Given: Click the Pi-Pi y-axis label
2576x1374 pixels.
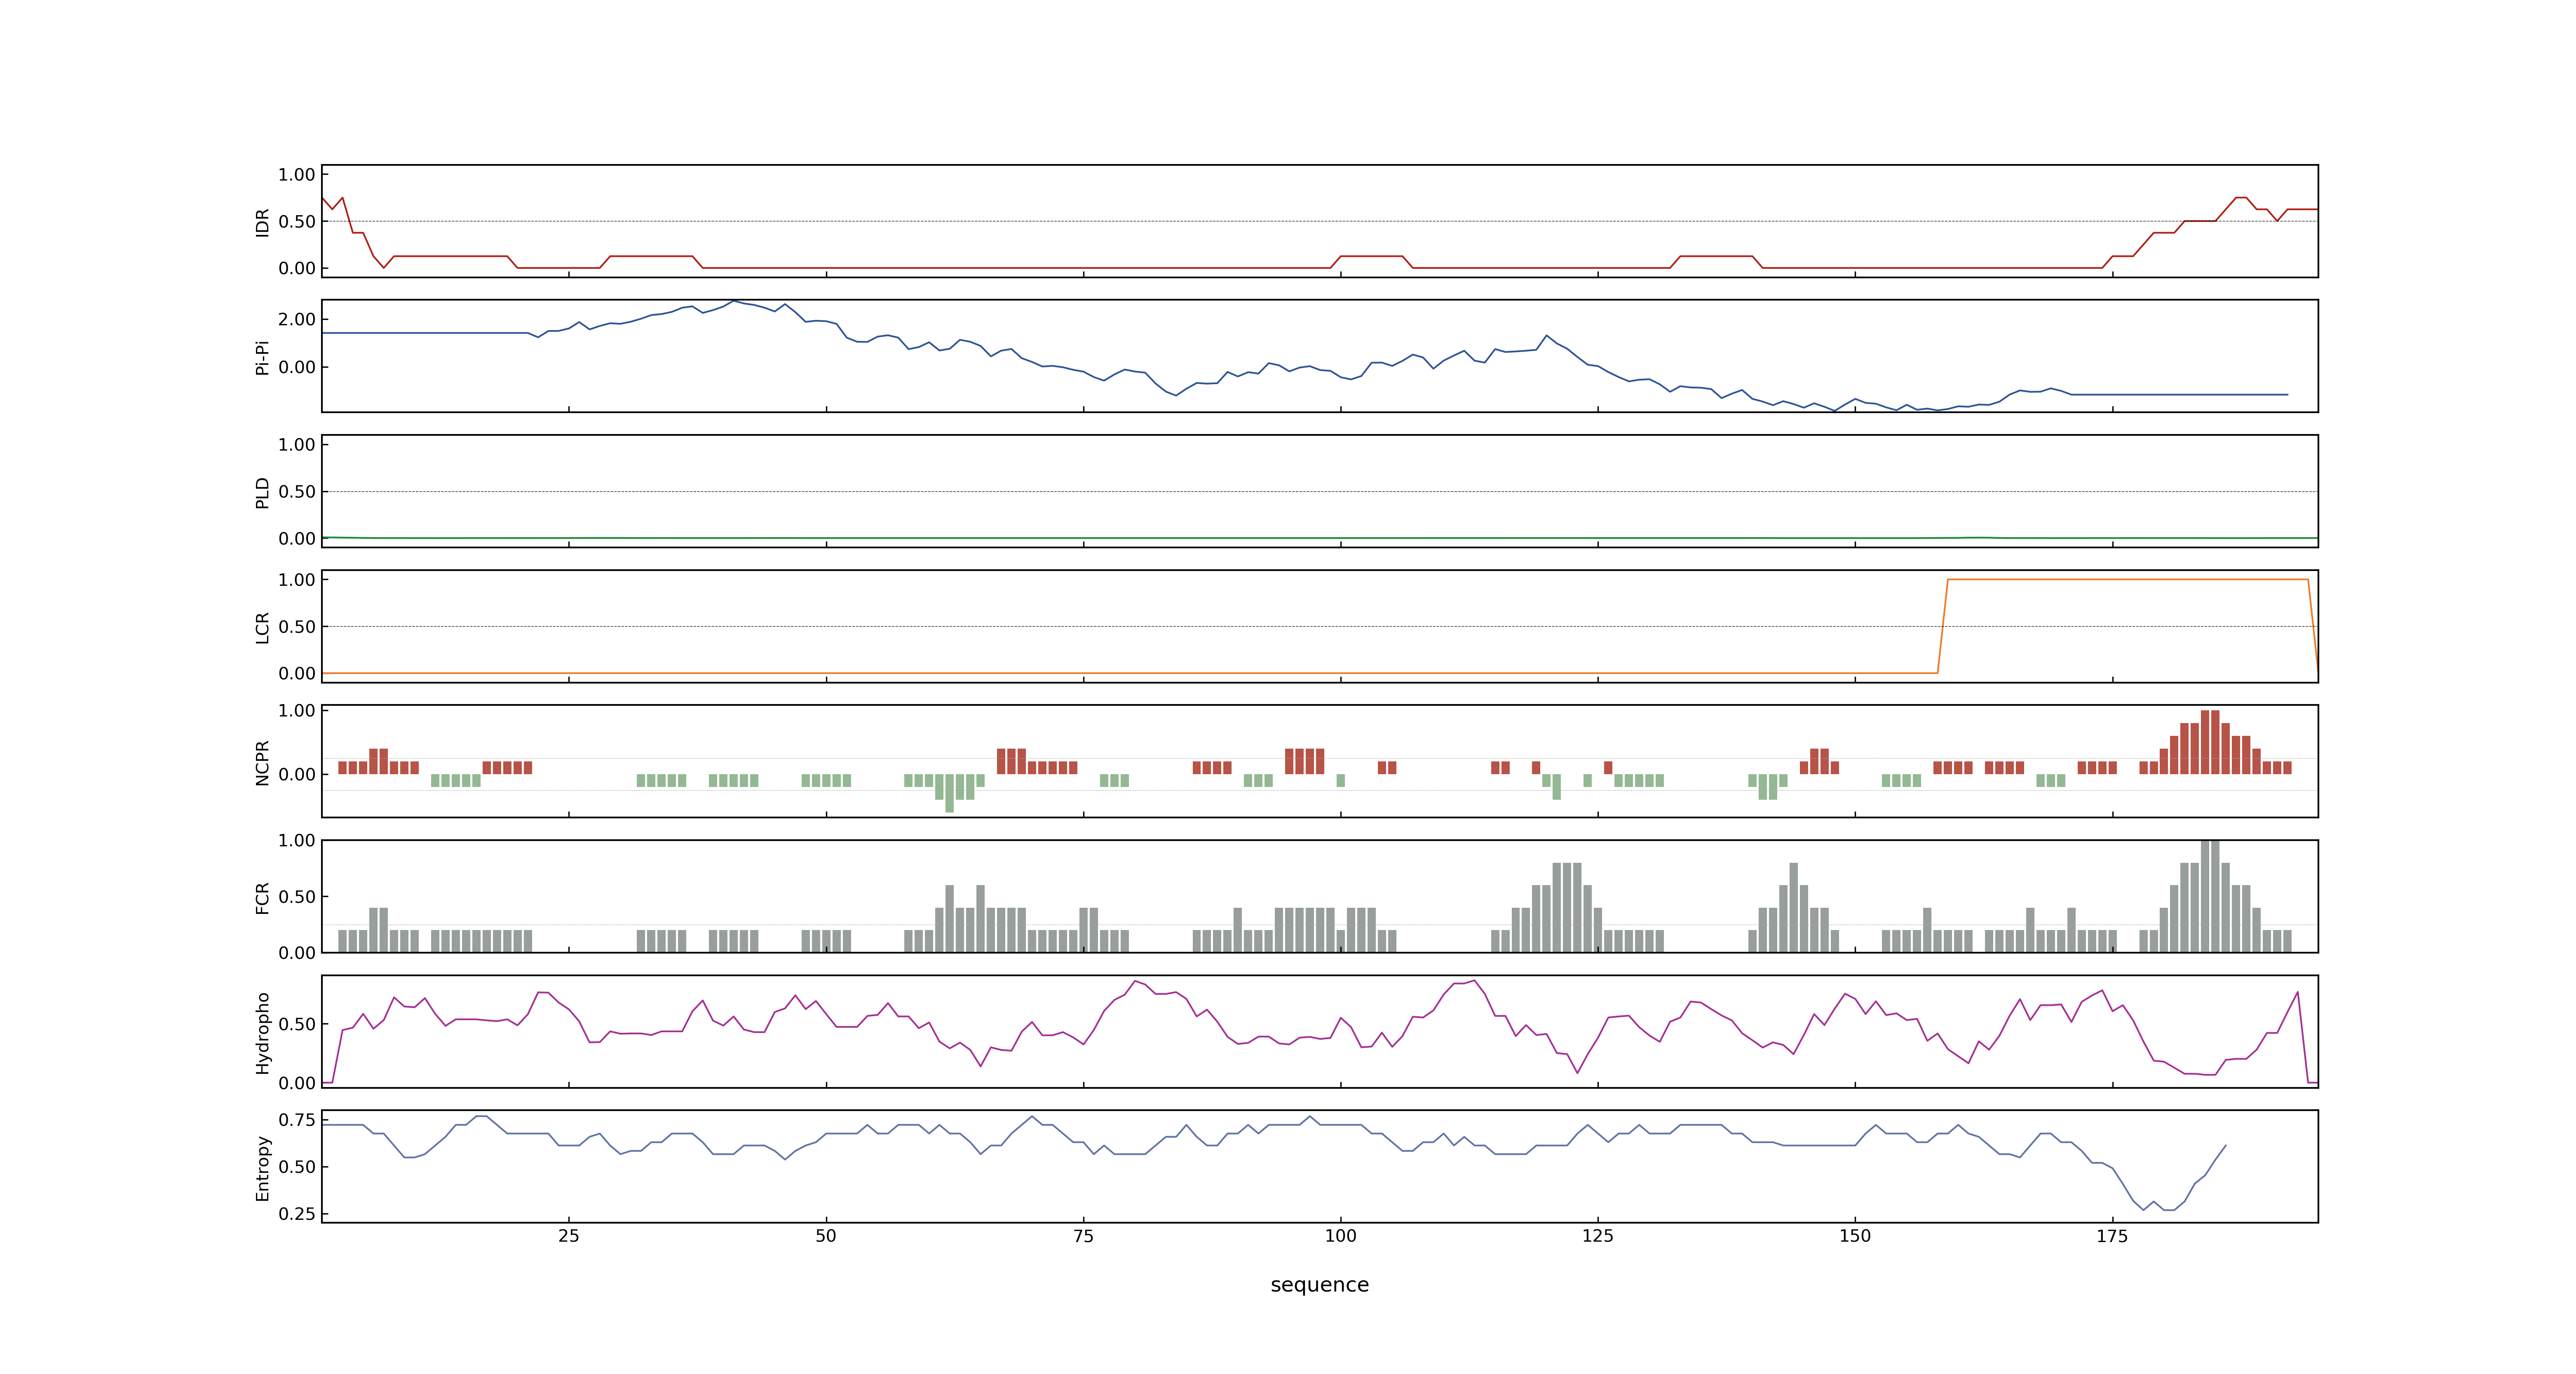Looking at the screenshot, I should (262, 357).
